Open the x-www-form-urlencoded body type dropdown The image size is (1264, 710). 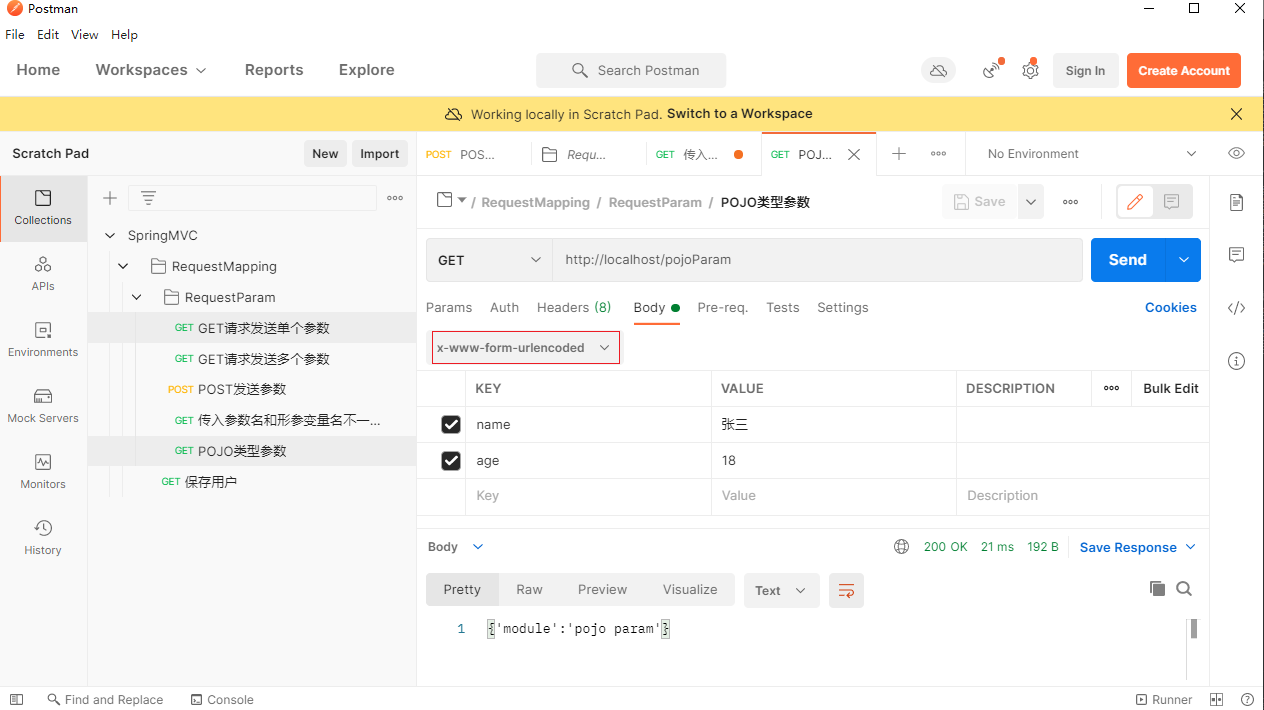pyautogui.click(x=525, y=348)
